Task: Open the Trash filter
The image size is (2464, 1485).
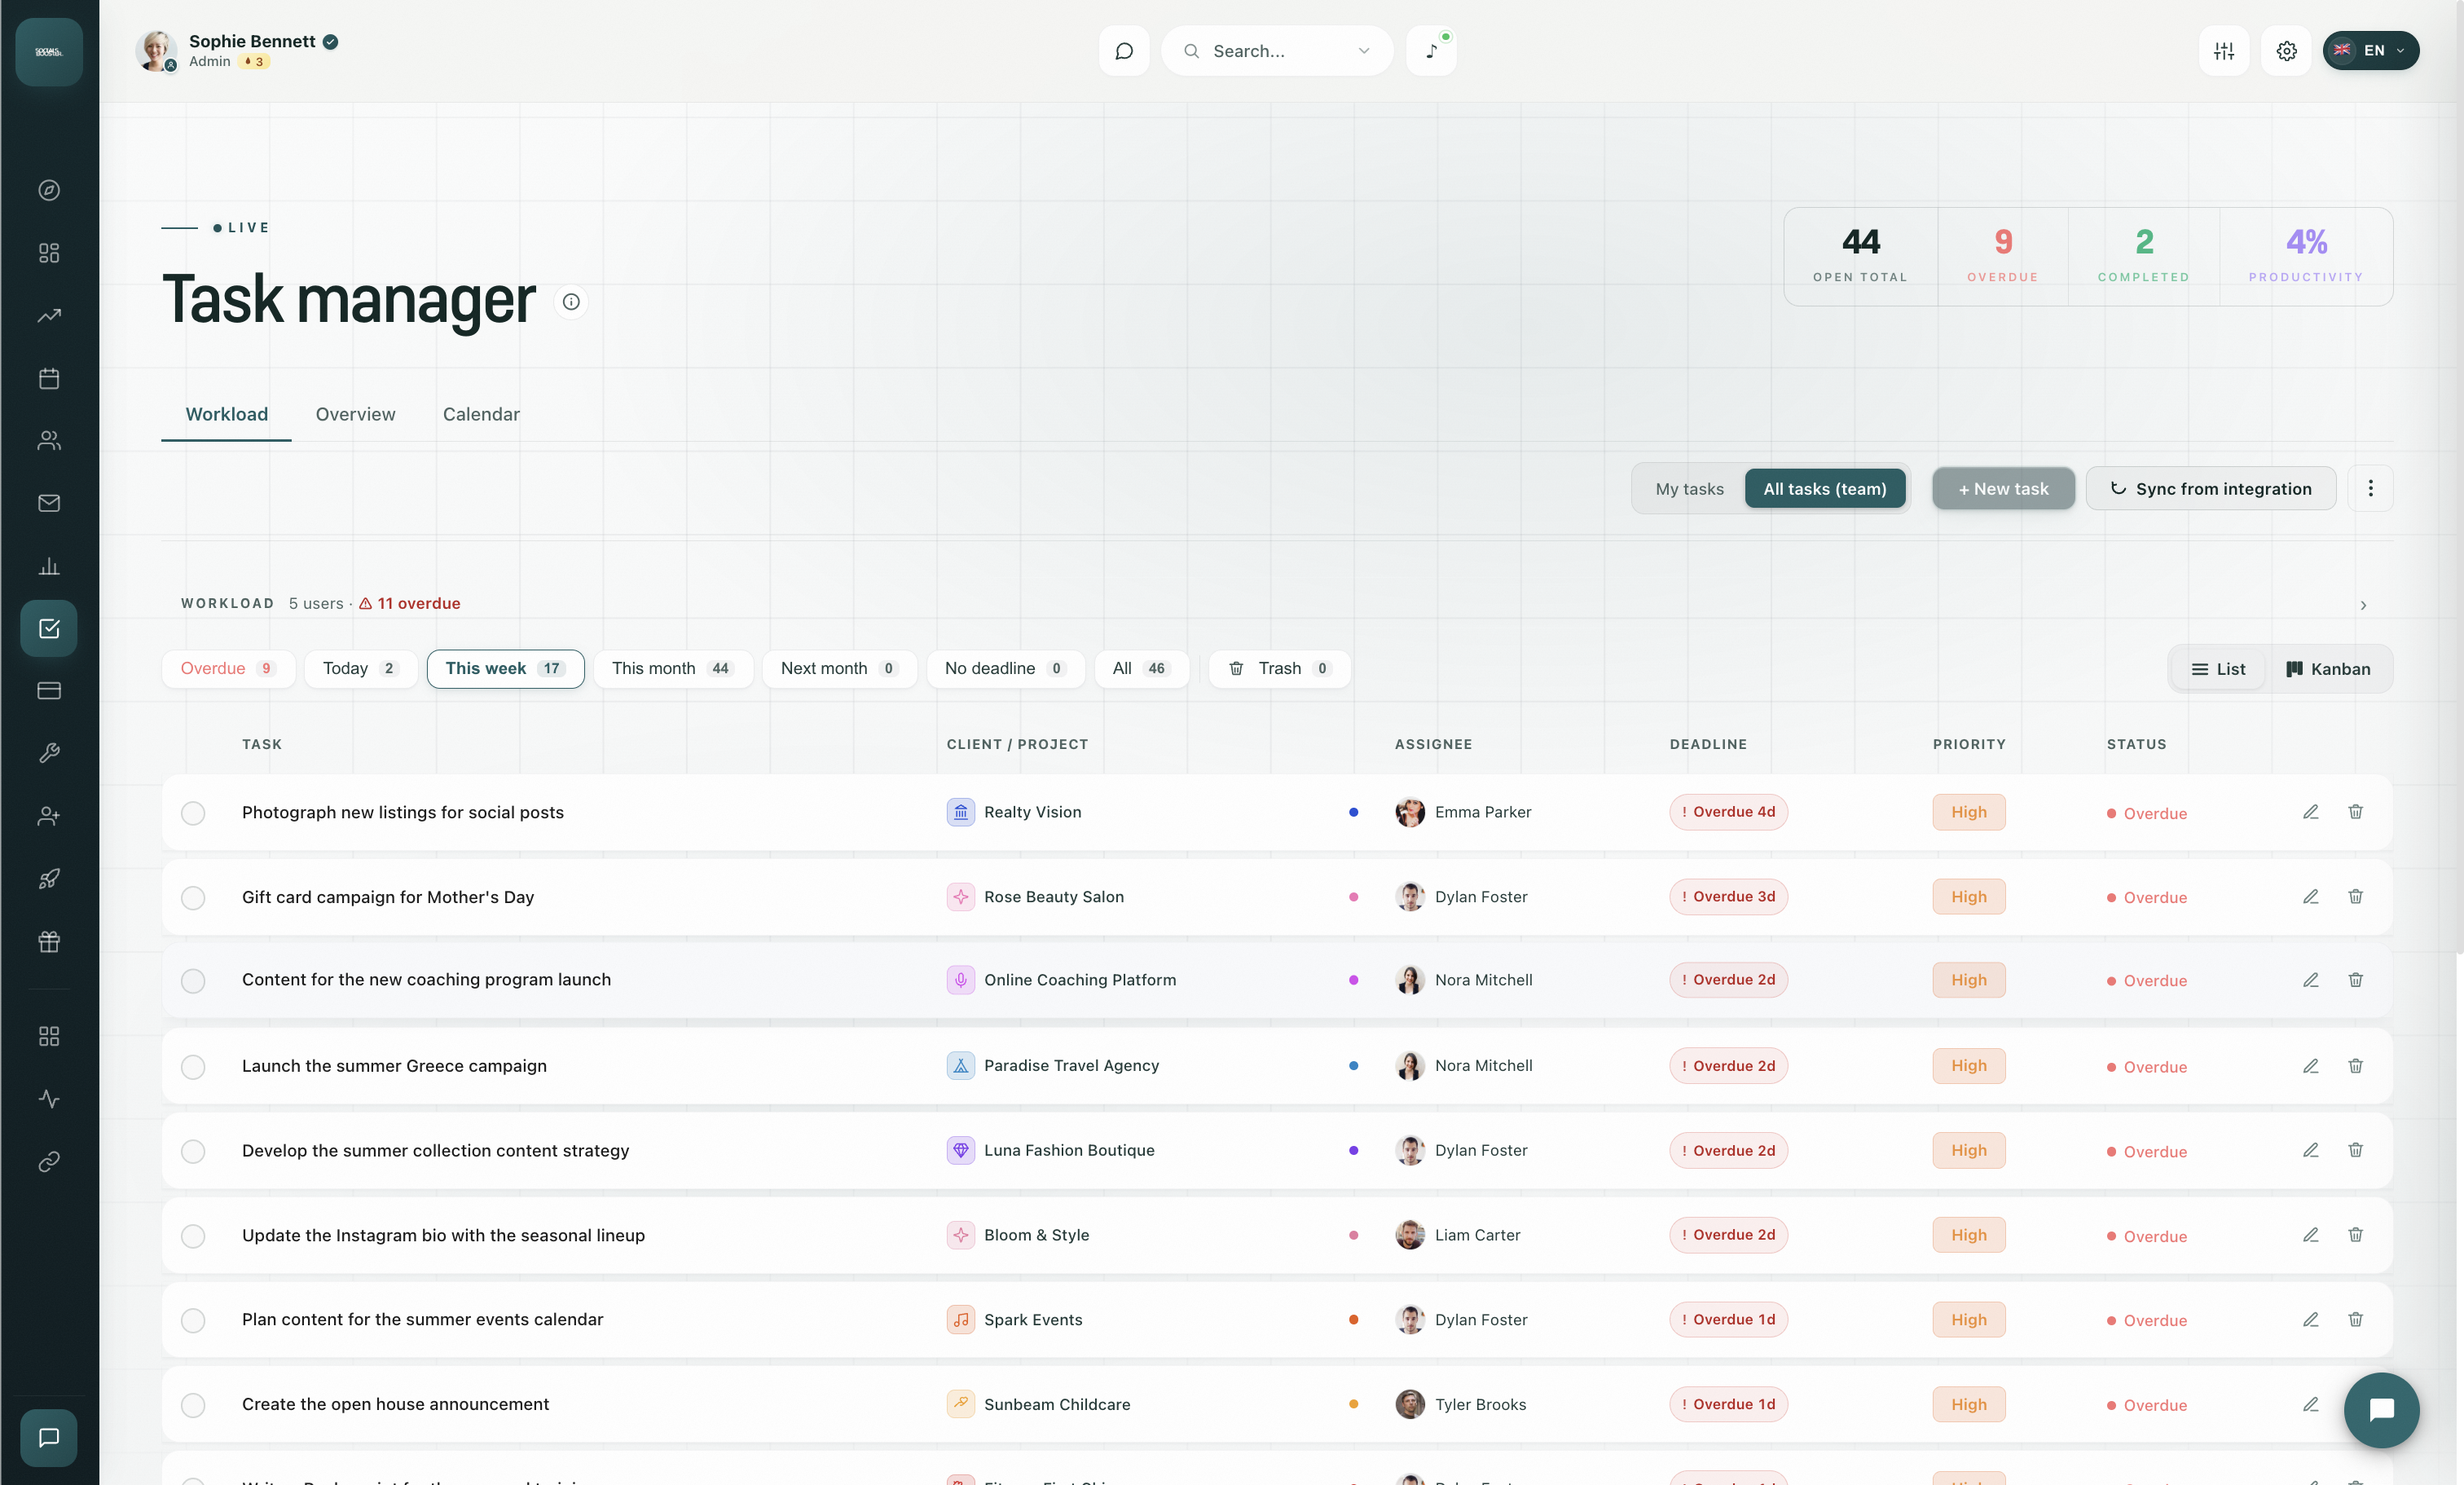Action: [1279, 669]
